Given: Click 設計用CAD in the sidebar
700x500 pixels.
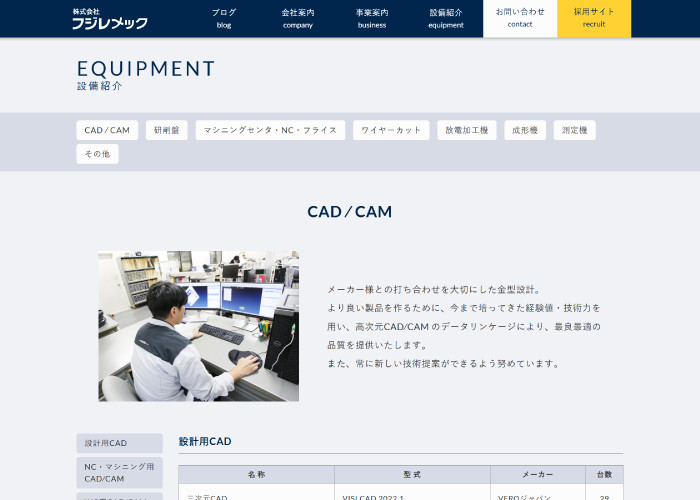Looking at the screenshot, I should (119, 443).
